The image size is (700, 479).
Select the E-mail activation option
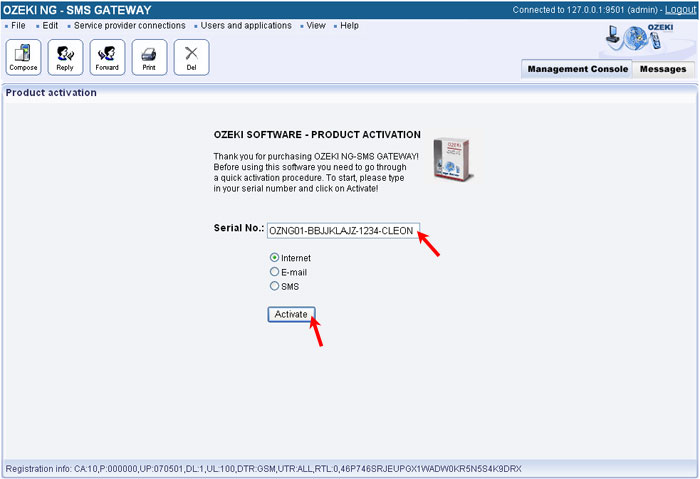coord(275,271)
